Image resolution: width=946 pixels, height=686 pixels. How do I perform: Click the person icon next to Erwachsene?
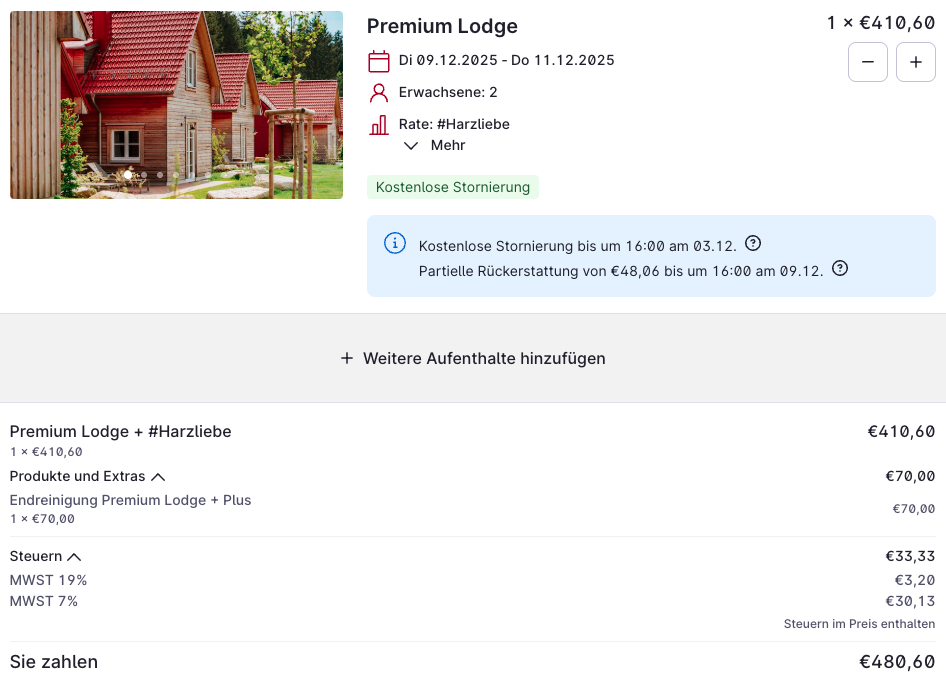click(x=379, y=93)
